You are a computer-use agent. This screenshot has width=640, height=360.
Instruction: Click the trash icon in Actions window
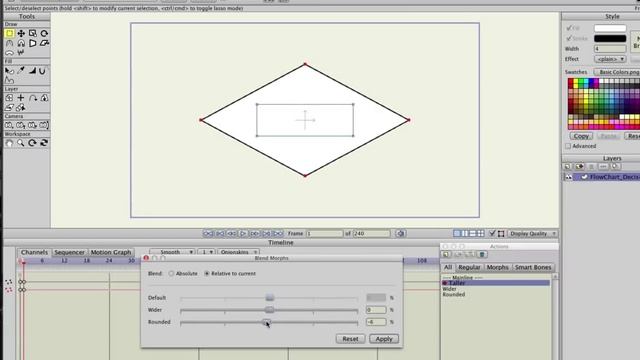(x=482, y=255)
